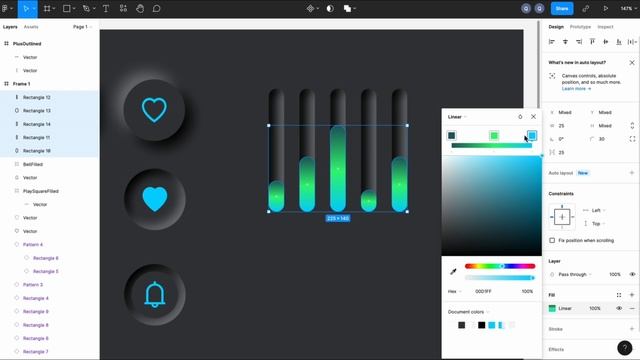Align selection bottom

[619, 42]
